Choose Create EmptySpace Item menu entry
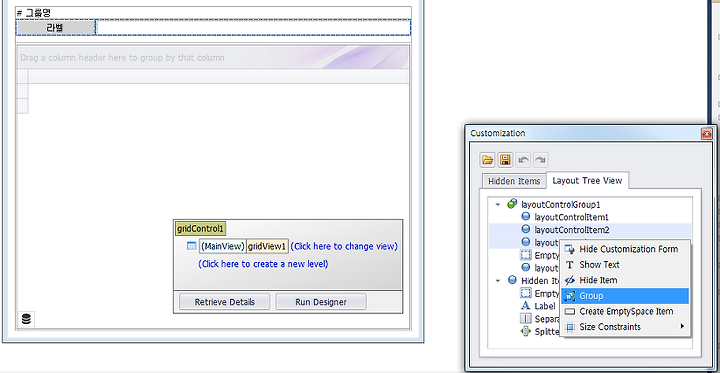This screenshot has height=373, width=720. point(625,311)
